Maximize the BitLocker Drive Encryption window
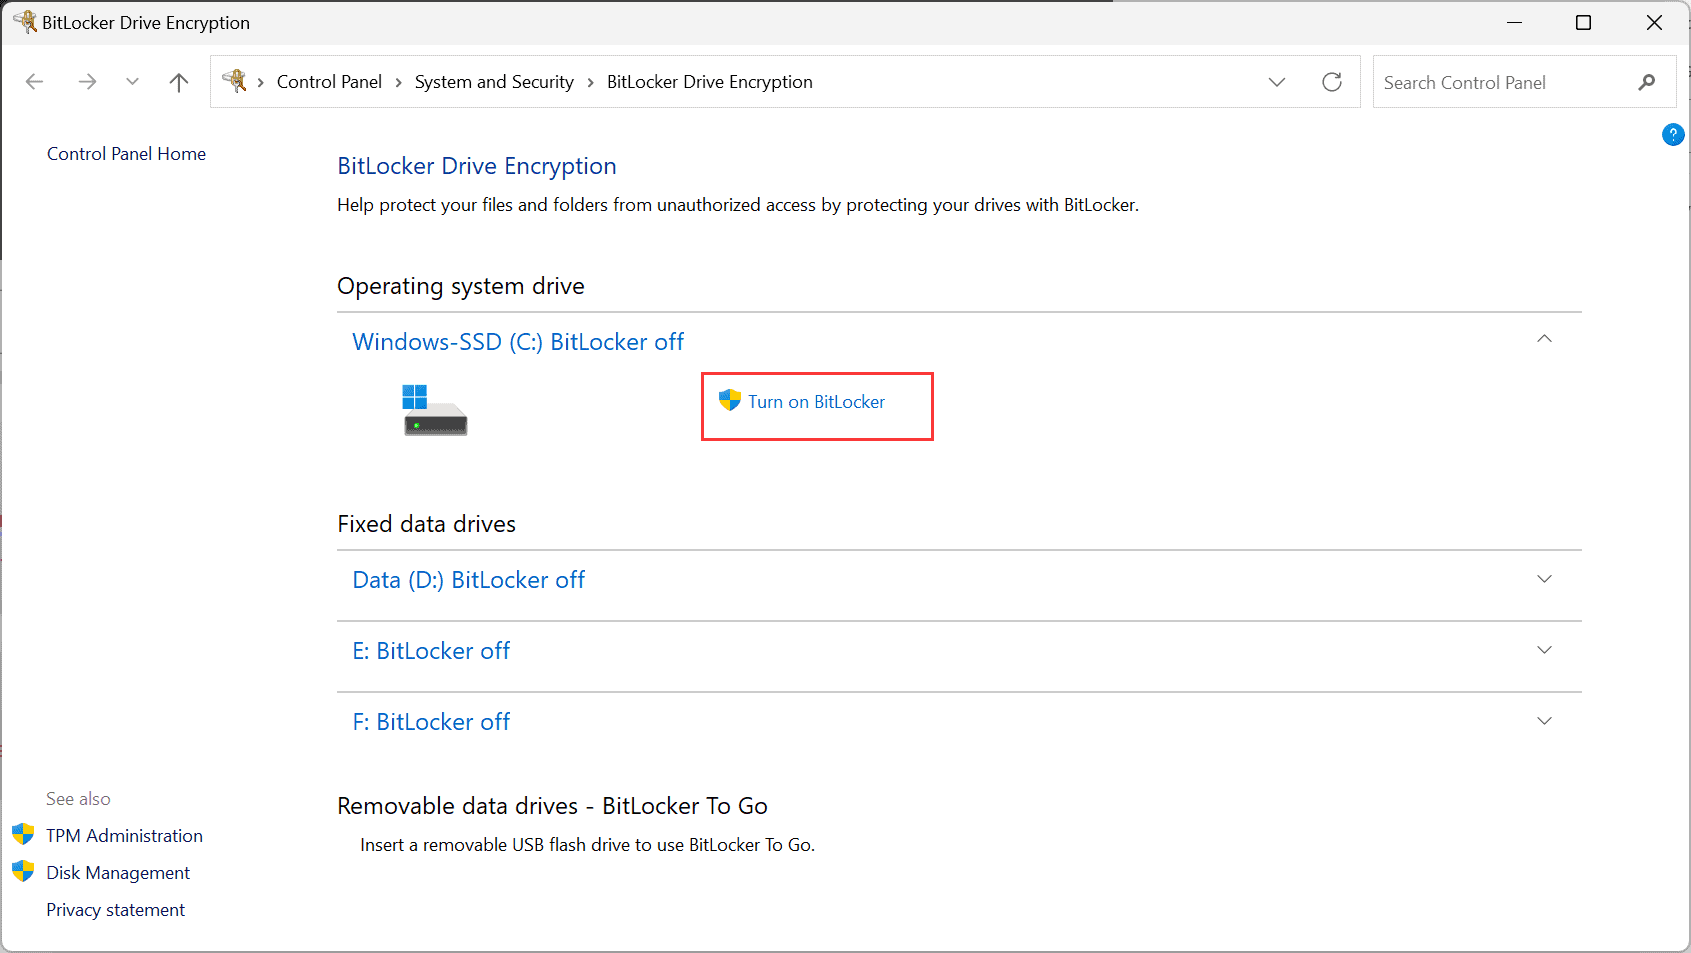Viewport: 1691px width, 953px height. tap(1583, 22)
